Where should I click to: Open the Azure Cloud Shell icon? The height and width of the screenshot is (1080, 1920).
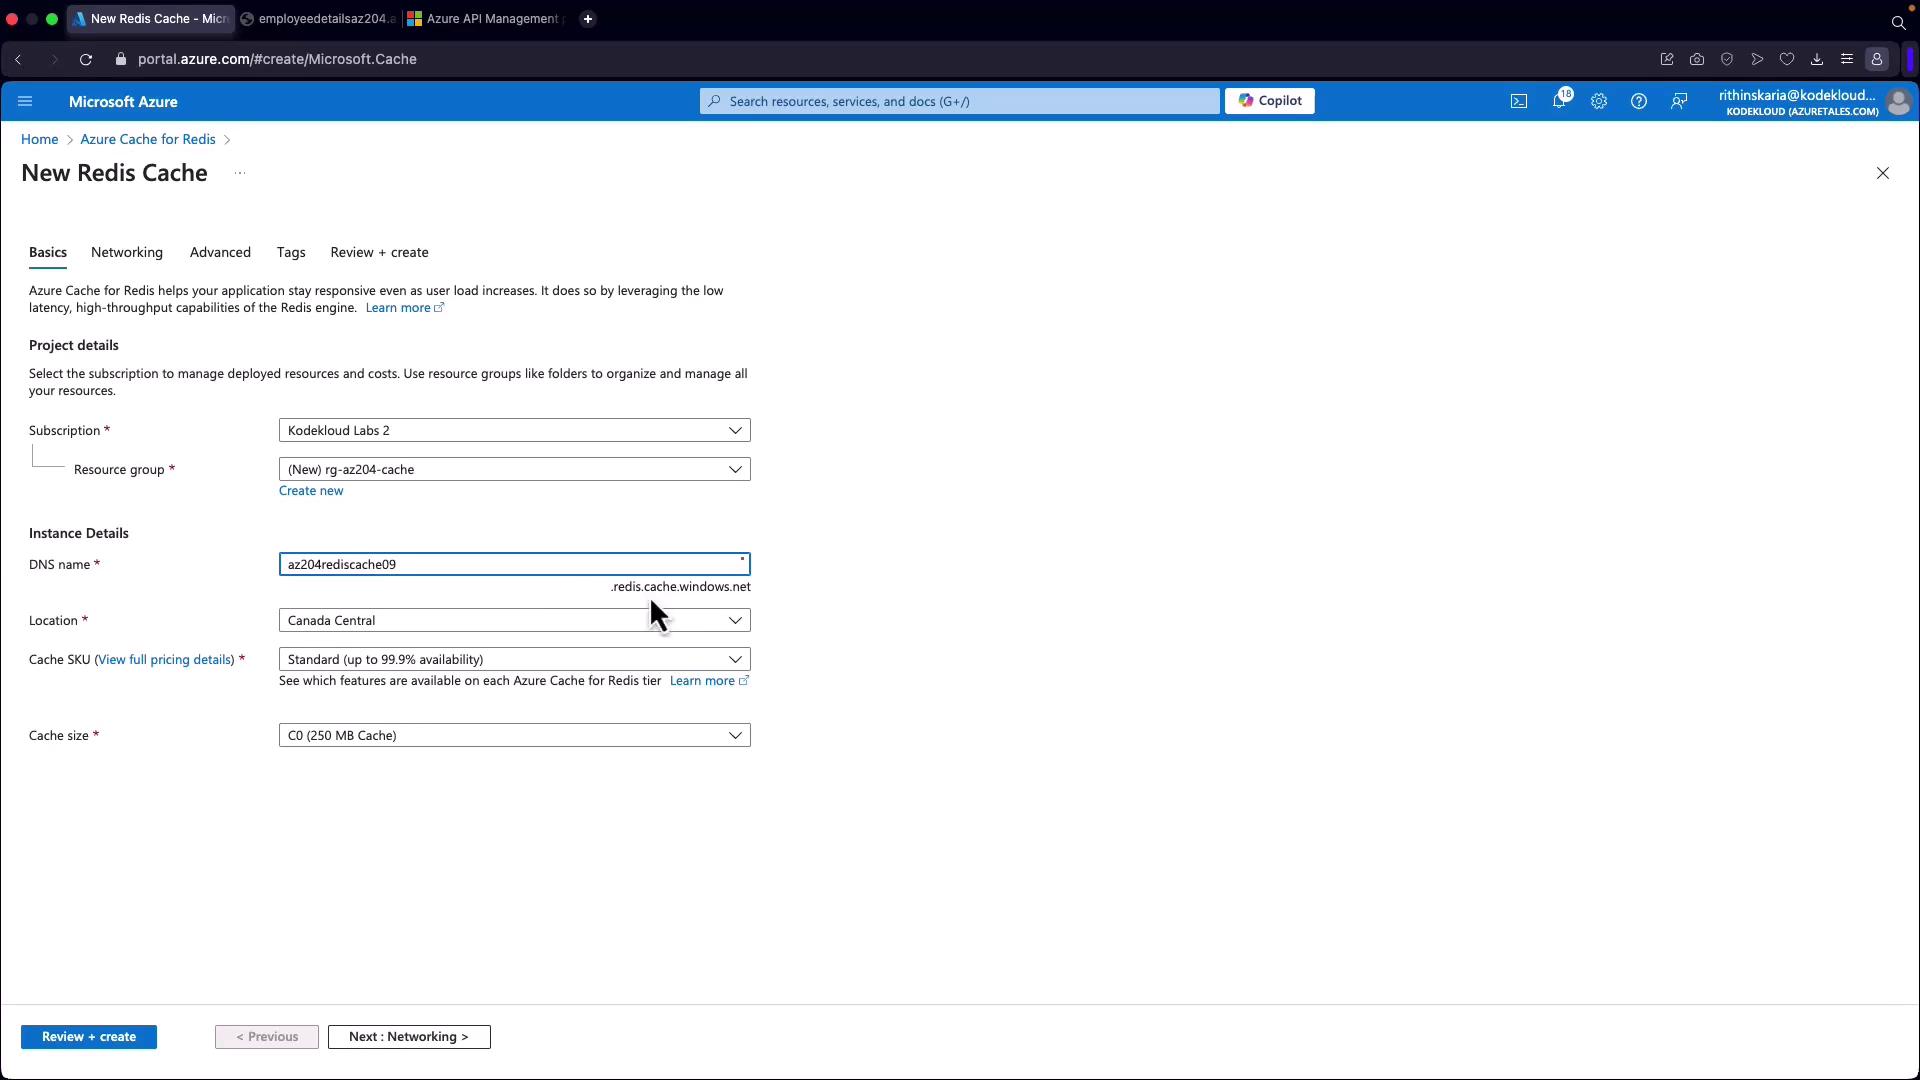tap(1518, 101)
